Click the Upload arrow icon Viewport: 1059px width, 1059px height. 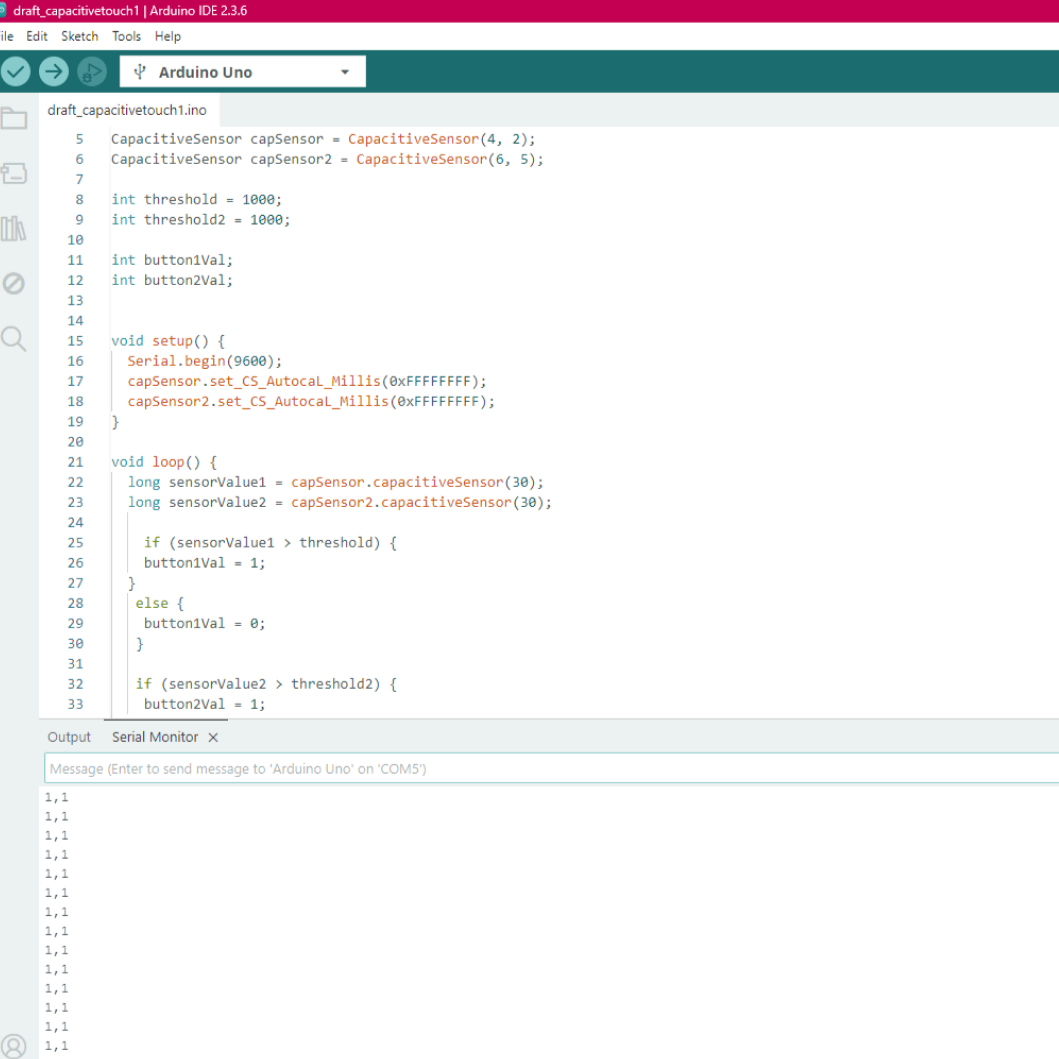[x=54, y=71]
